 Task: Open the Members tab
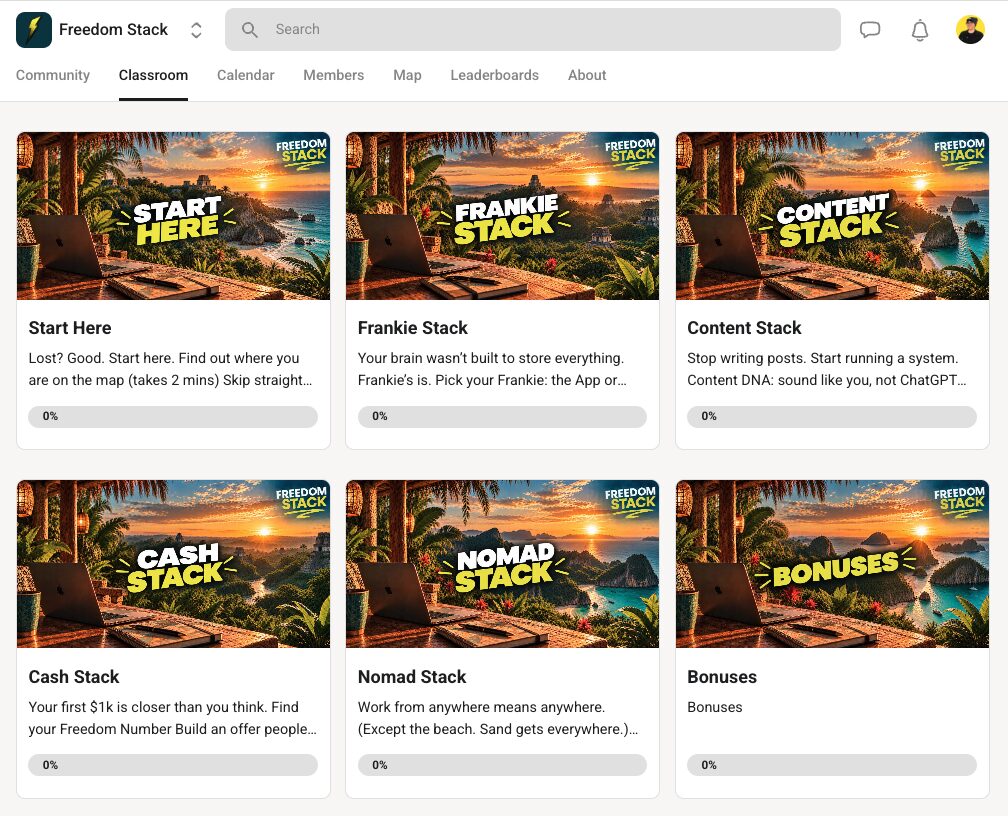pos(334,75)
